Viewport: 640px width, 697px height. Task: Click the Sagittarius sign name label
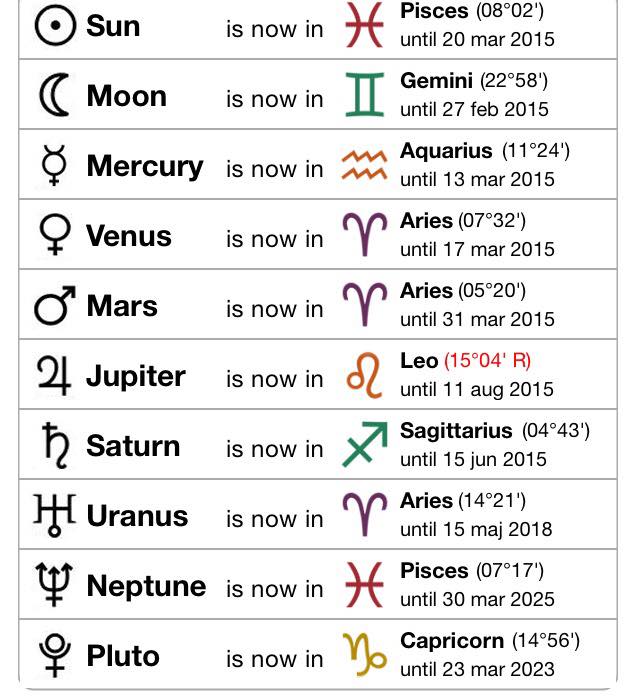click(x=456, y=430)
